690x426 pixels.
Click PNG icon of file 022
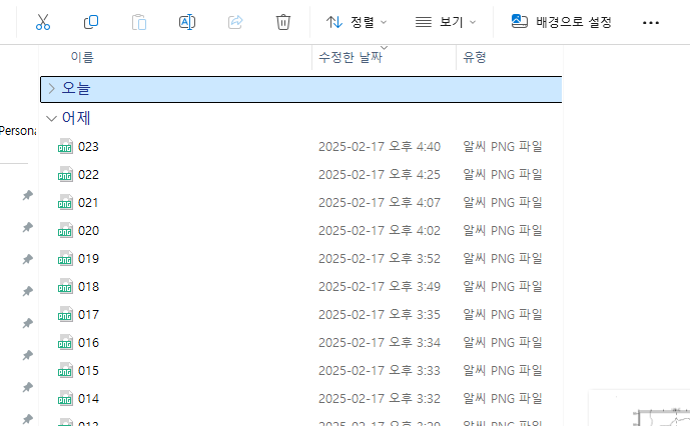(x=66, y=175)
